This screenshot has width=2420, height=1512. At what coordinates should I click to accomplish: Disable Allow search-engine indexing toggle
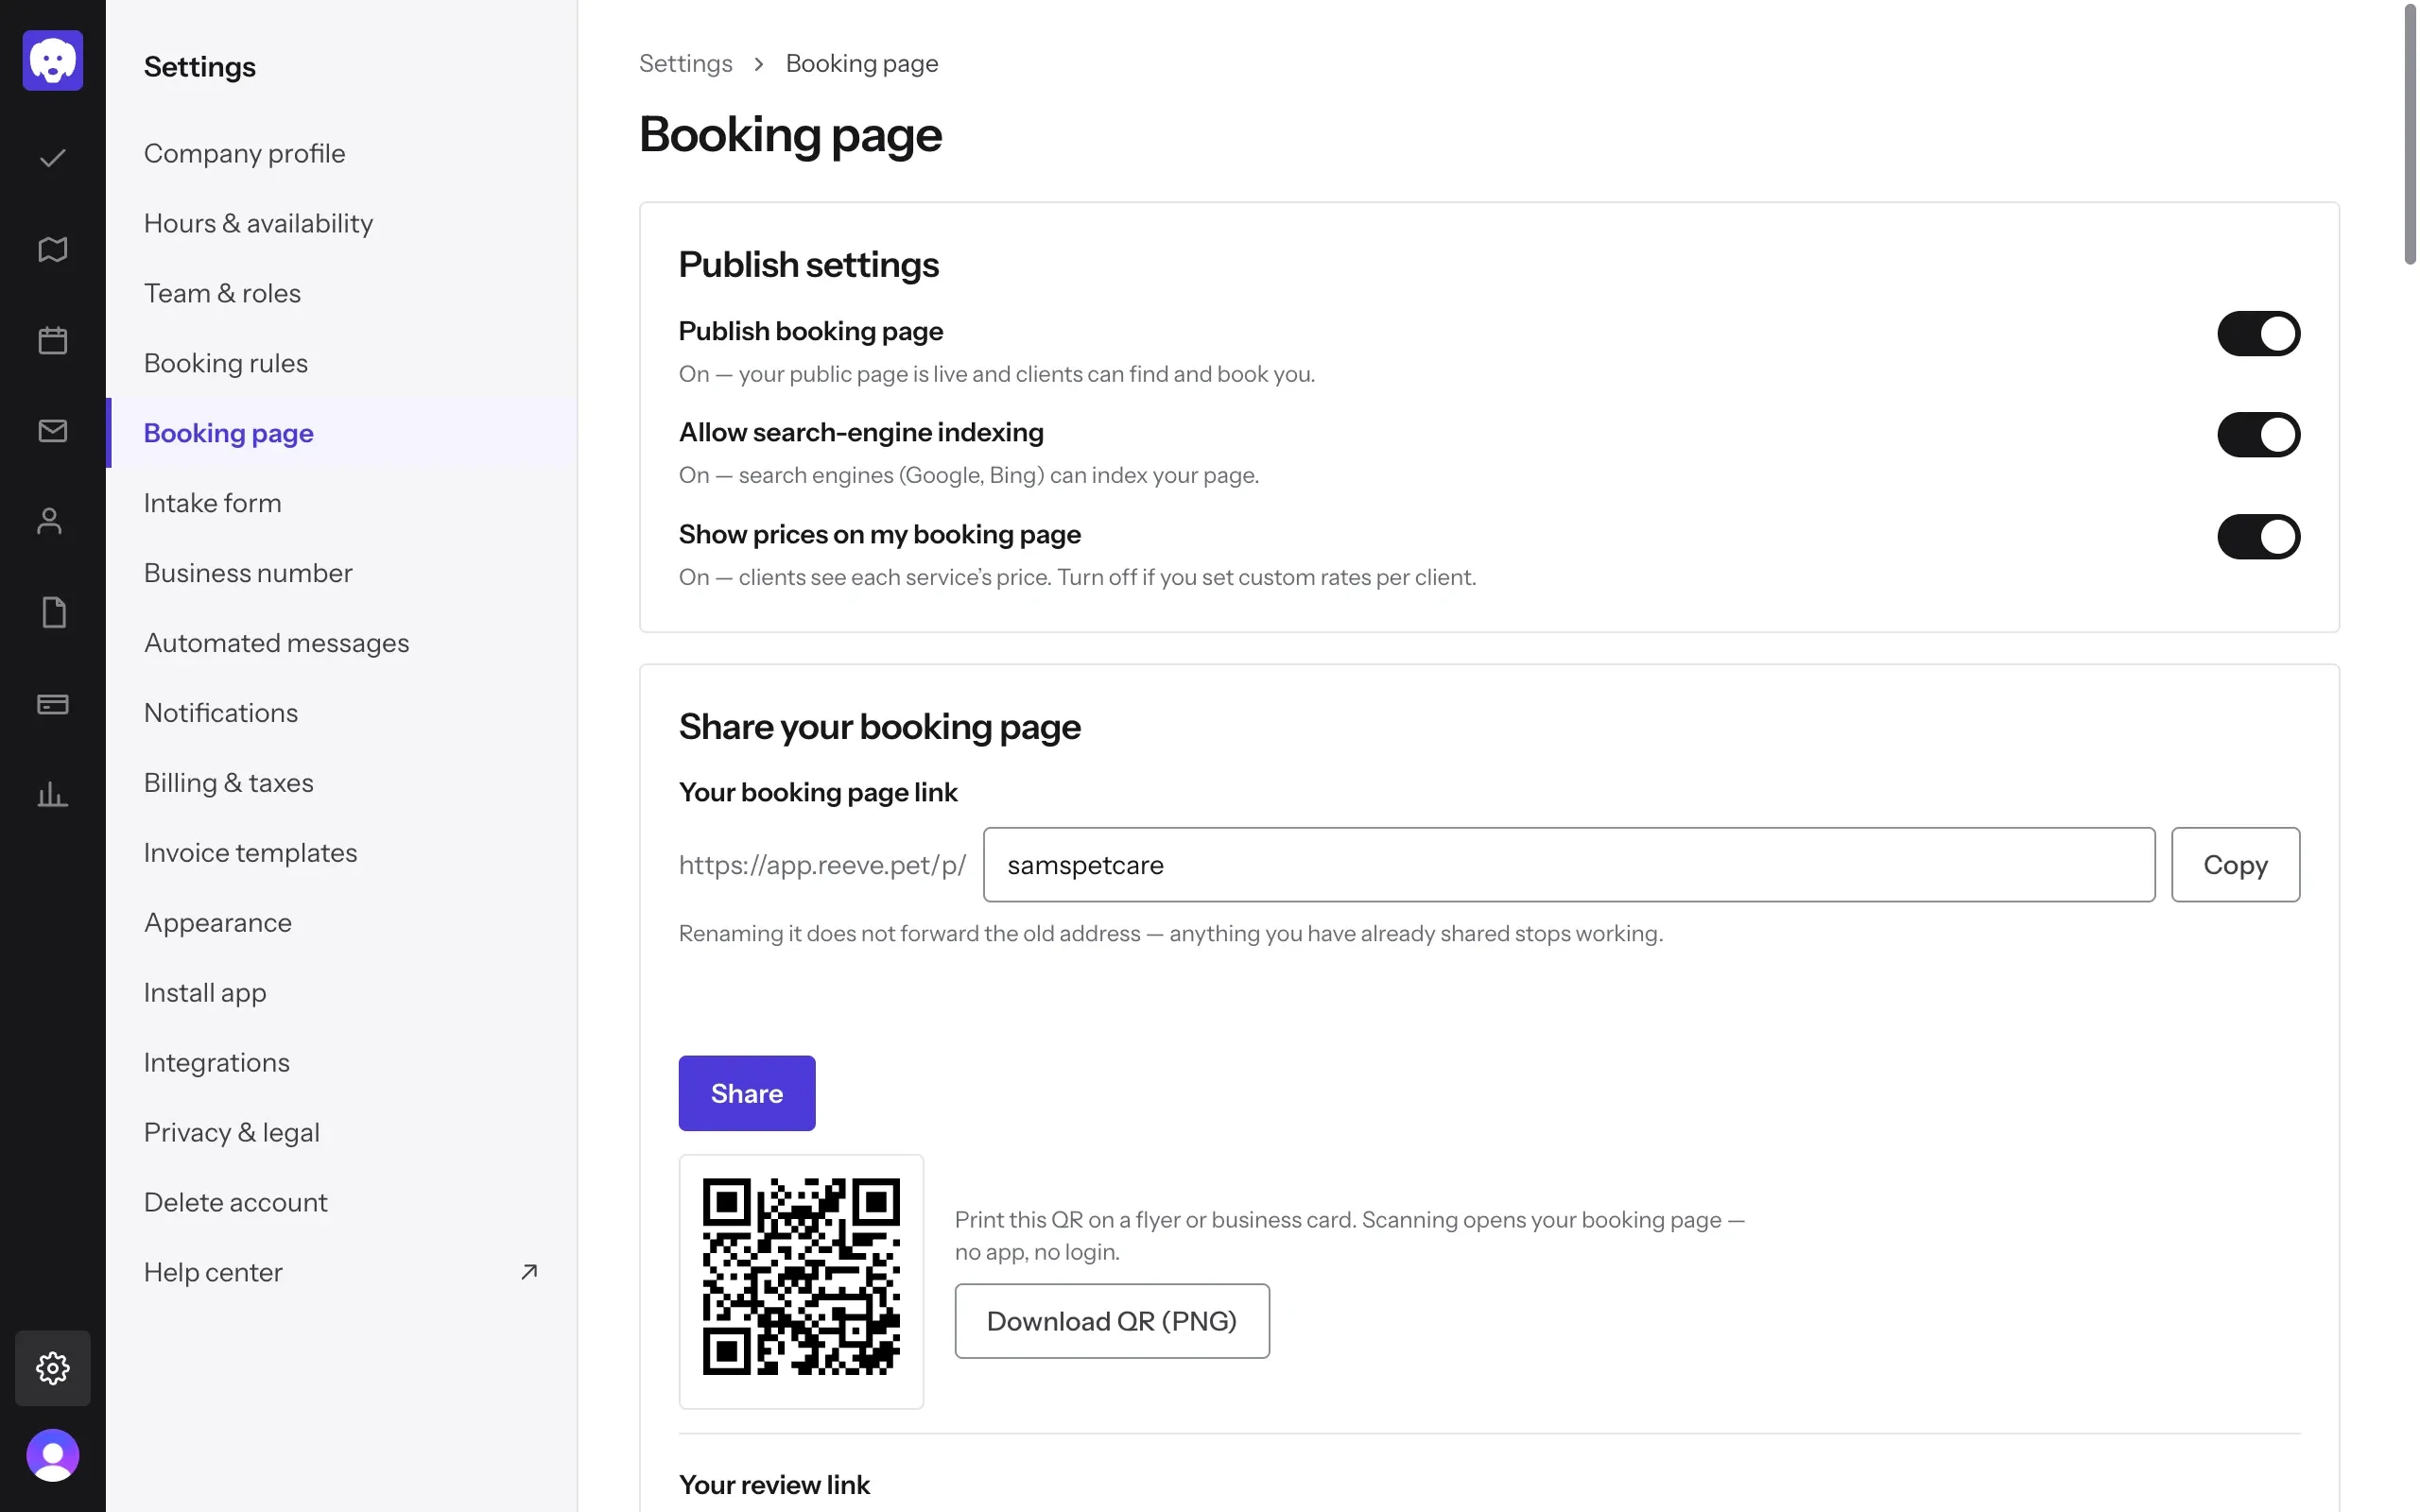pyautogui.click(x=2258, y=434)
